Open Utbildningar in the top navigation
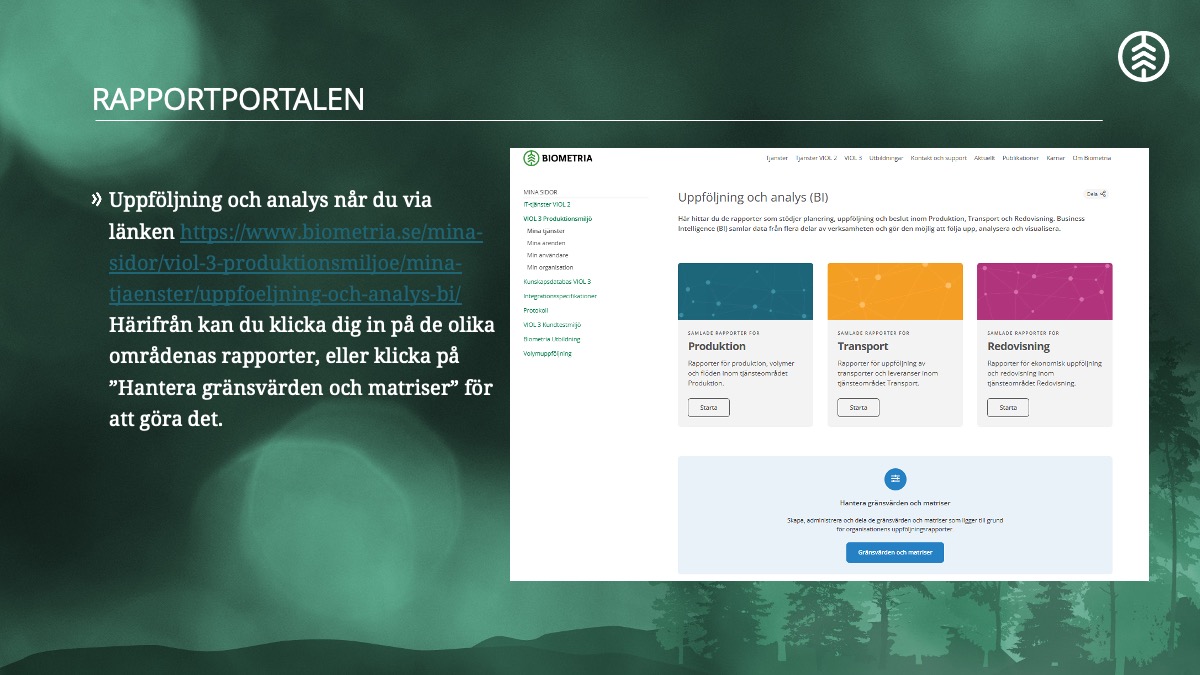The image size is (1200, 675). pos(886,158)
